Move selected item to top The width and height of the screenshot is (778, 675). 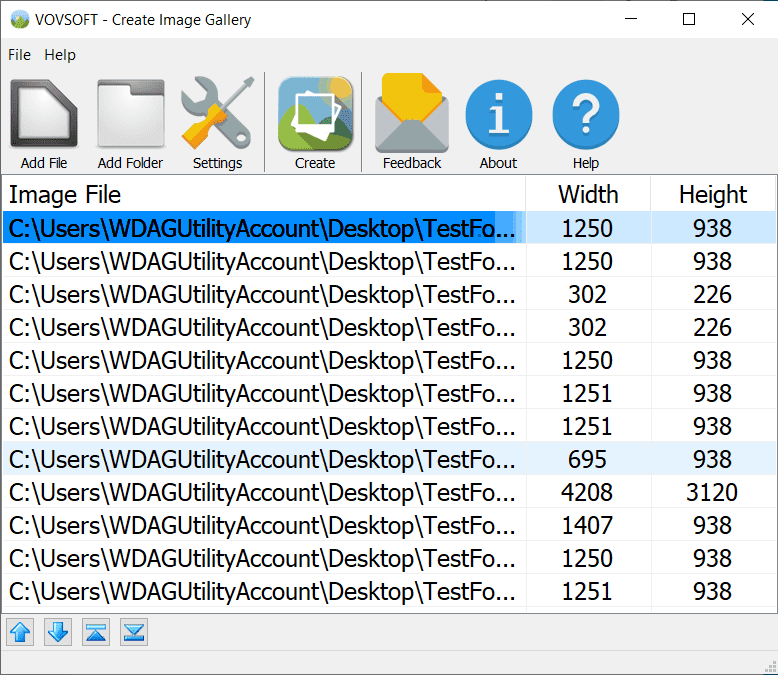pos(96,632)
